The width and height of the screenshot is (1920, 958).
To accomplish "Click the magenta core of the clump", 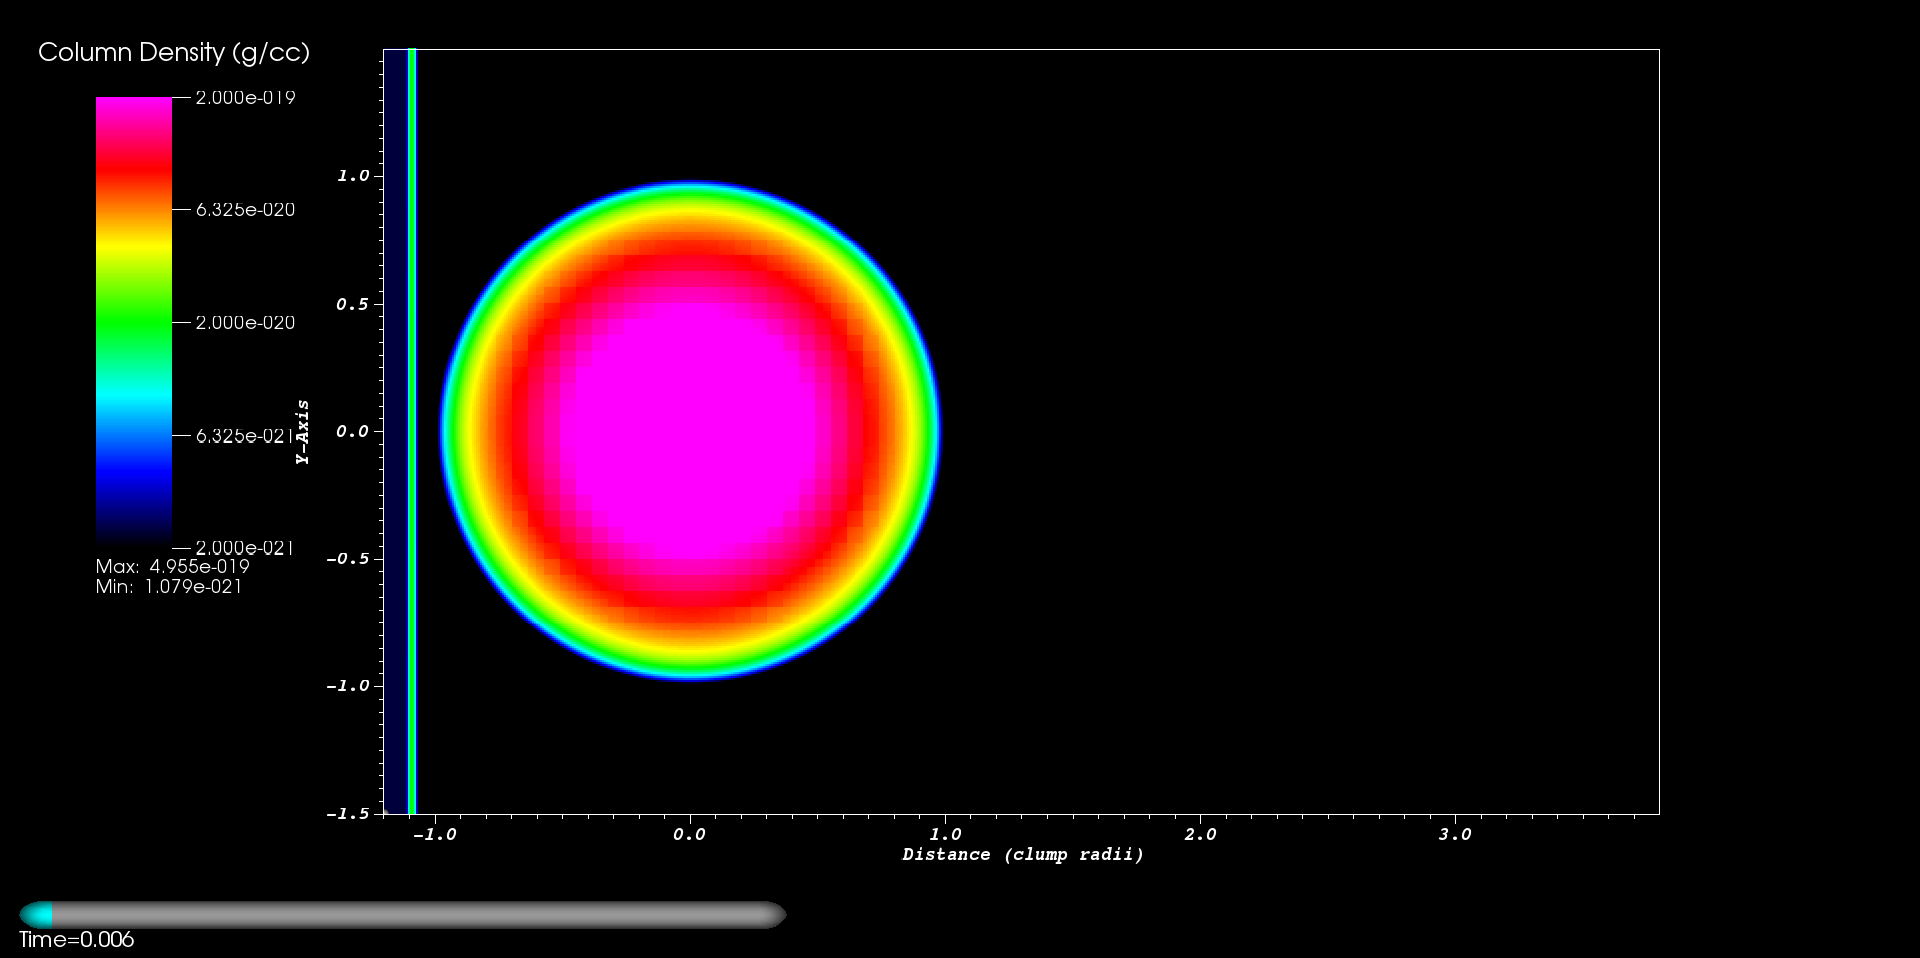I will [x=690, y=430].
